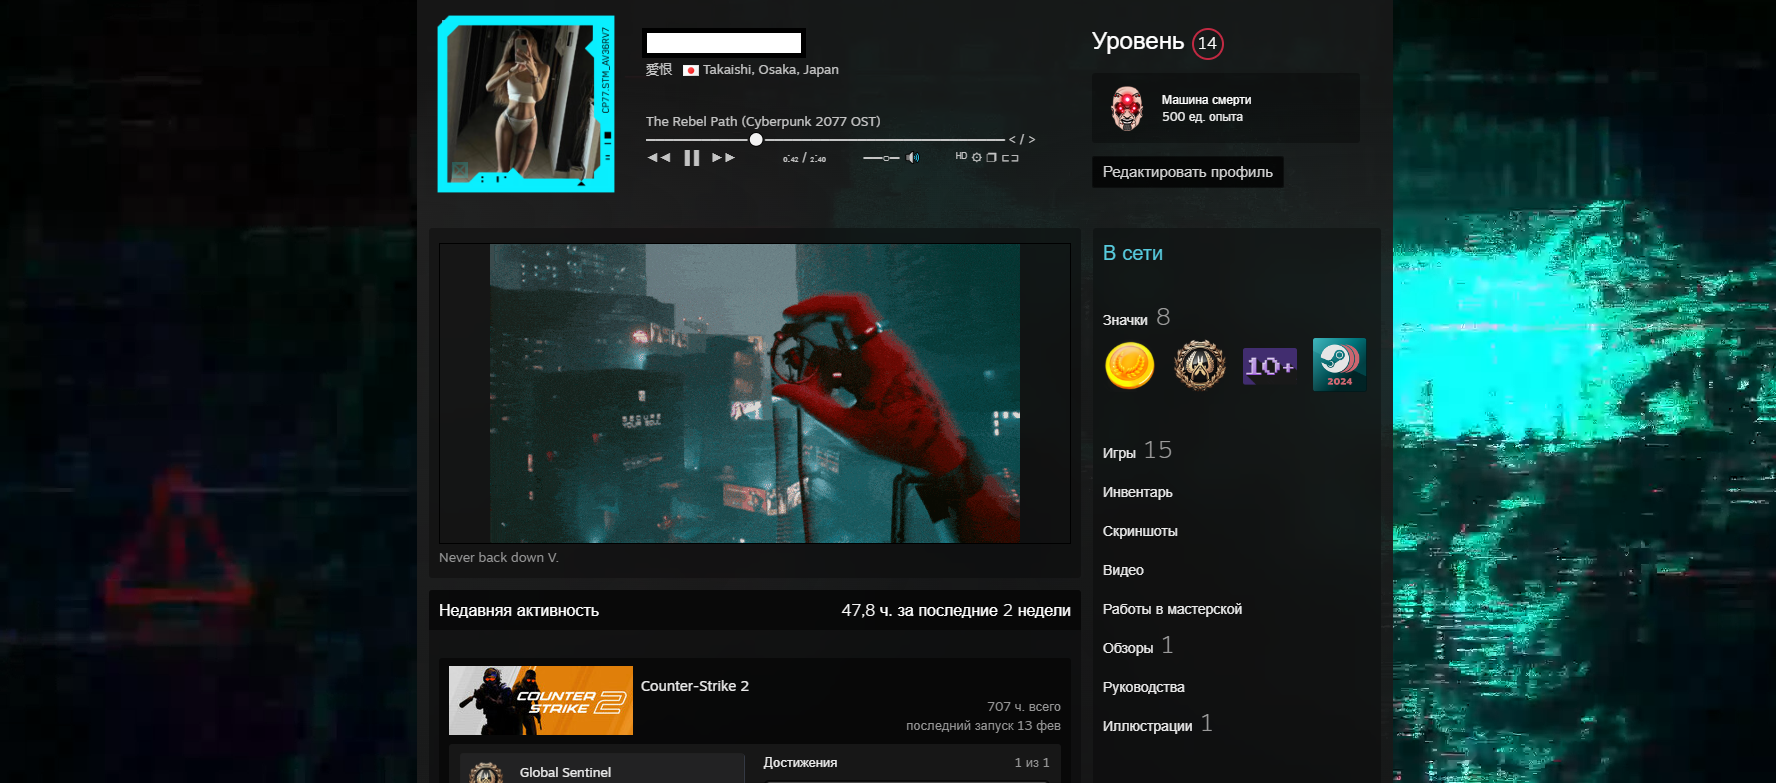1776x783 pixels.
Task: Click the Уровень level label
Action: click(x=1138, y=41)
